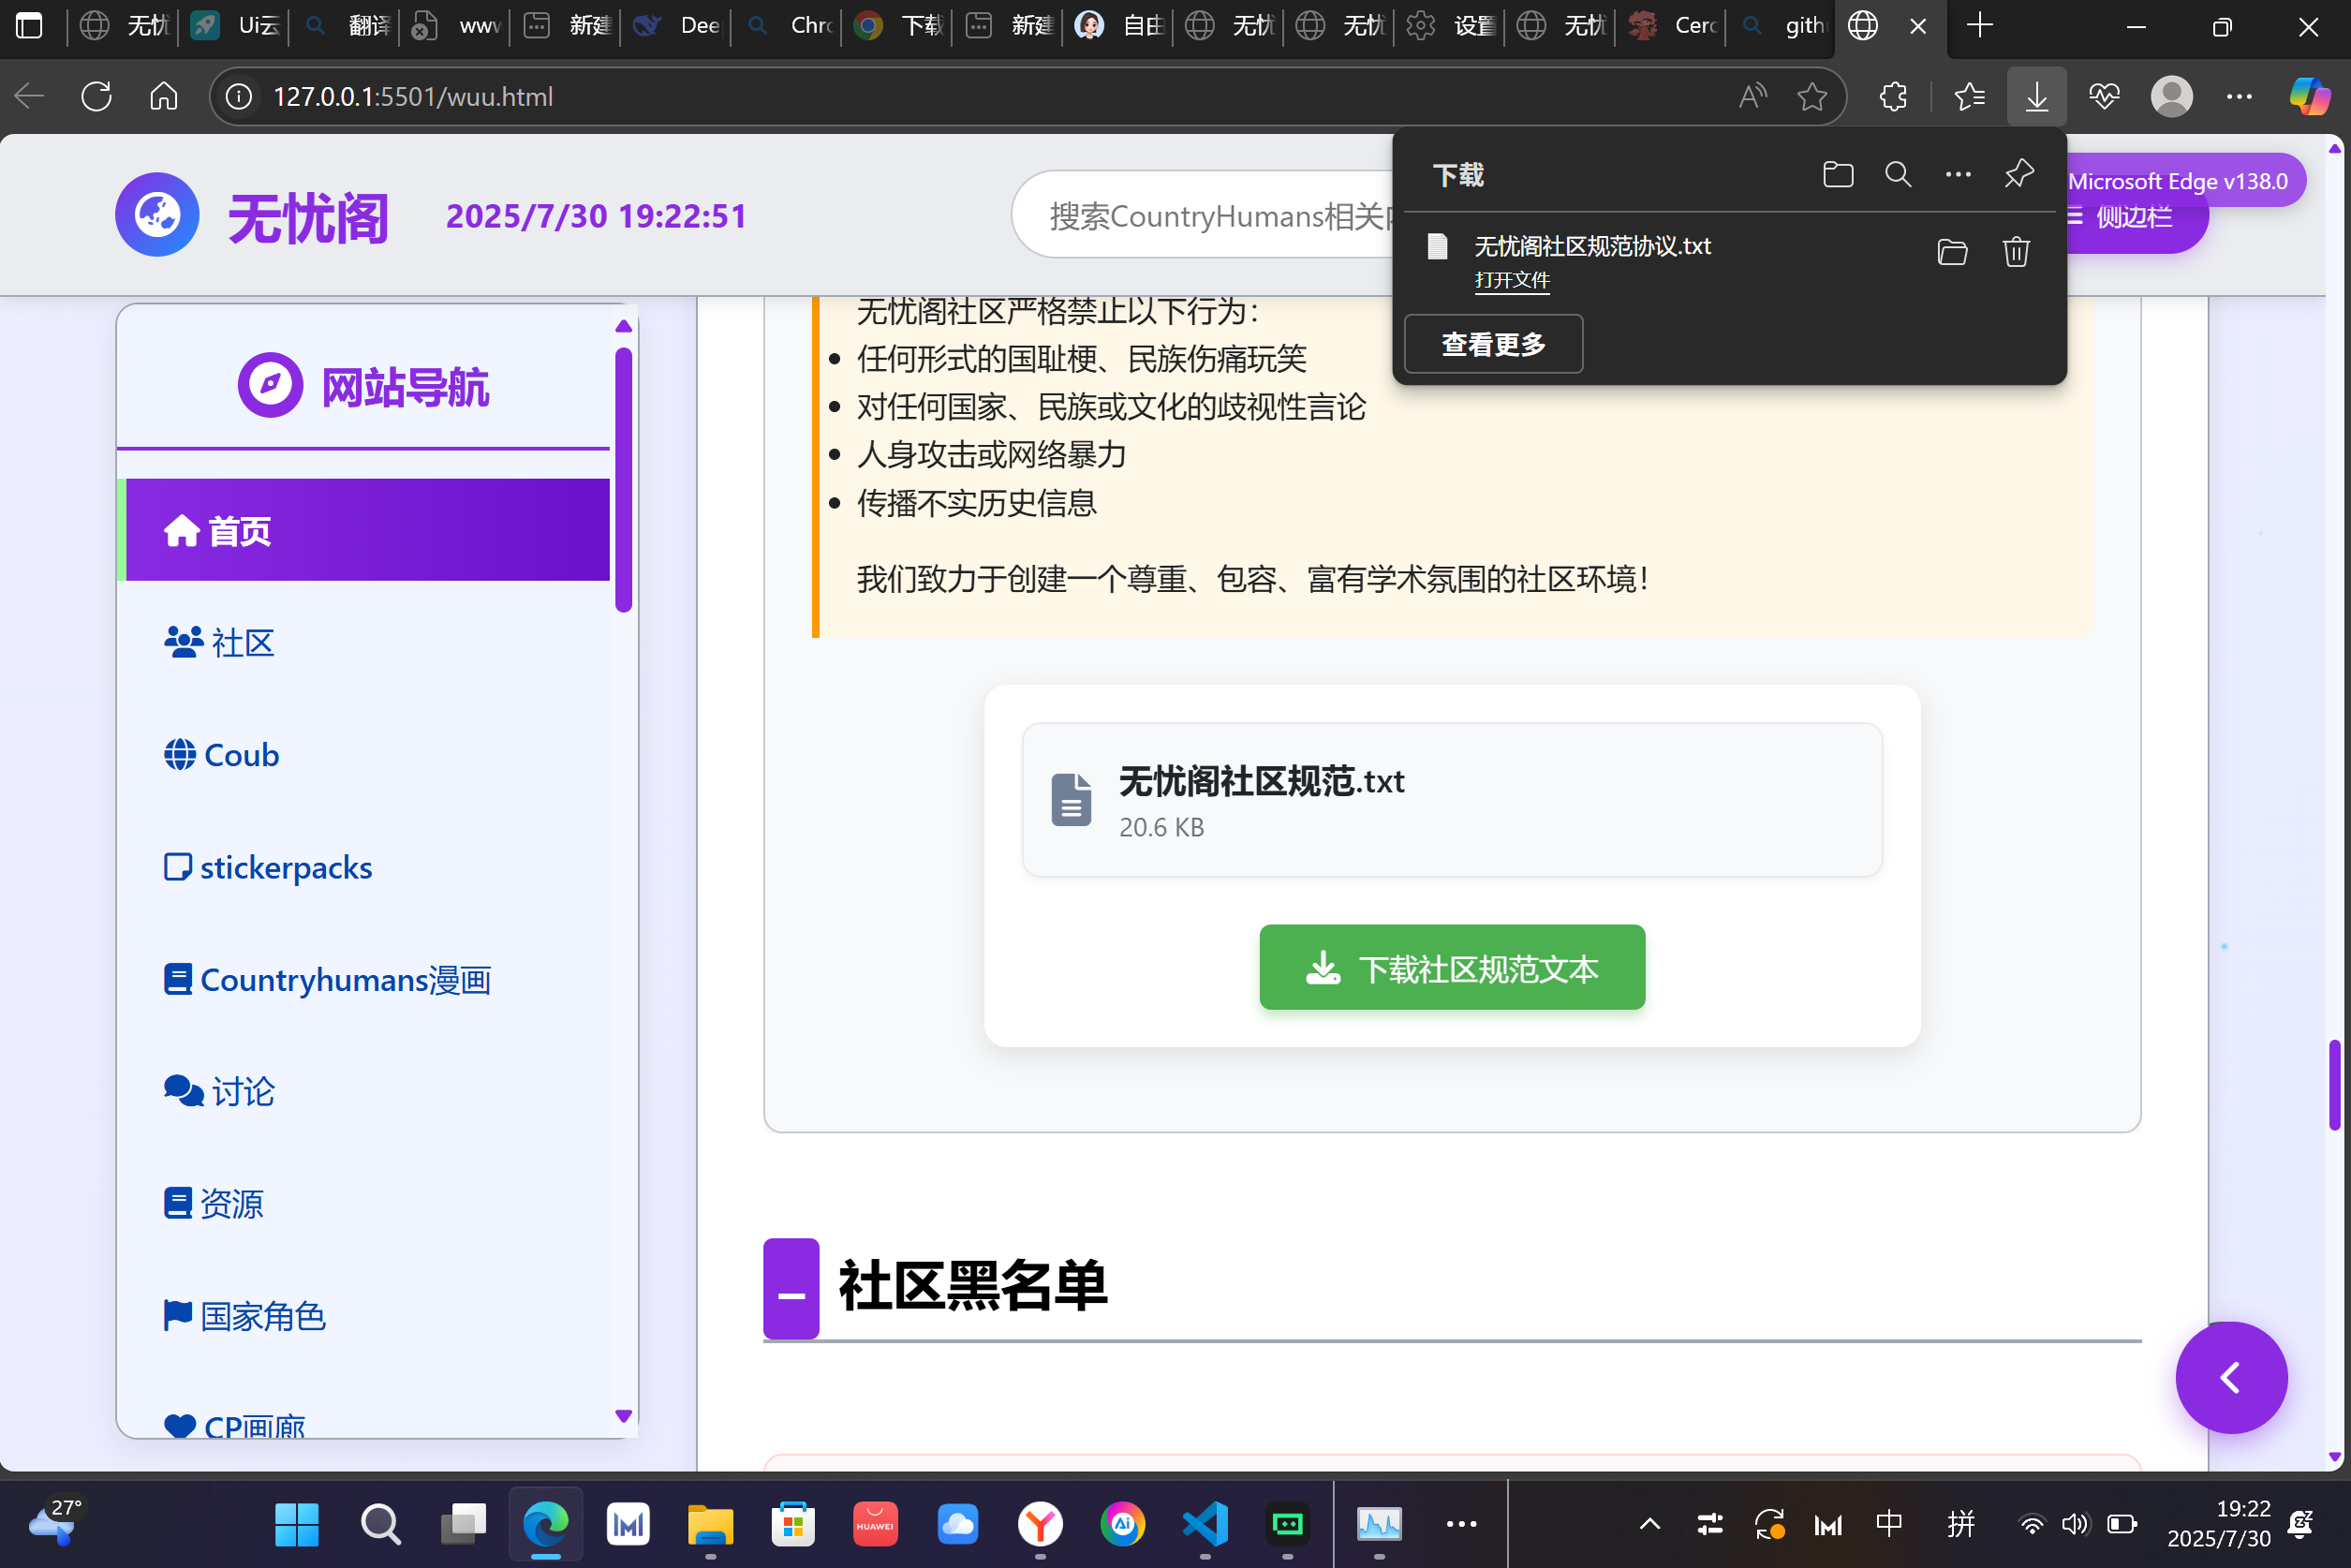Launch Copilot from the toolbar
The image size is (2351, 1568).
[x=2309, y=97]
